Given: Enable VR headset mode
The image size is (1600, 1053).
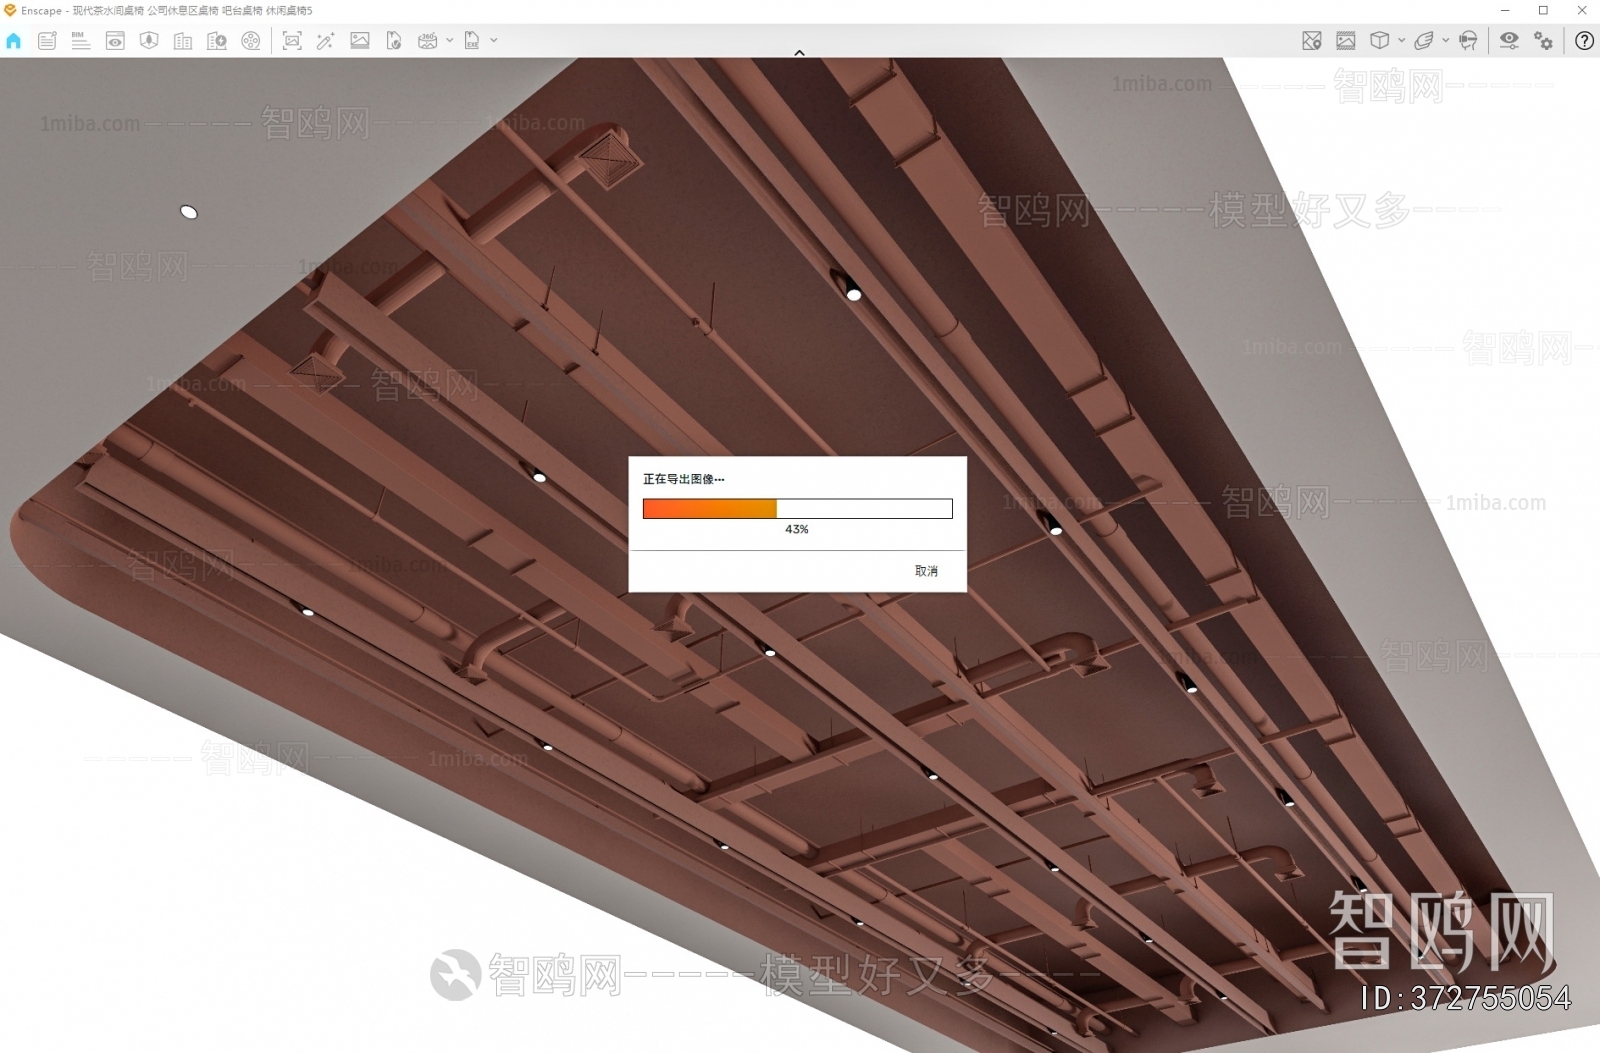Looking at the screenshot, I should click(1468, 41).
